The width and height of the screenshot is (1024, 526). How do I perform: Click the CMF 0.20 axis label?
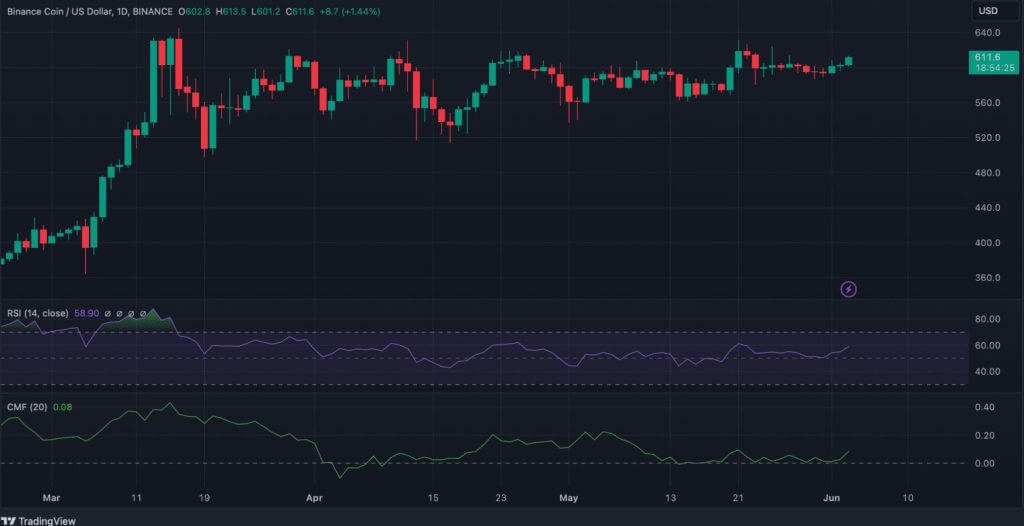(985, 435)
